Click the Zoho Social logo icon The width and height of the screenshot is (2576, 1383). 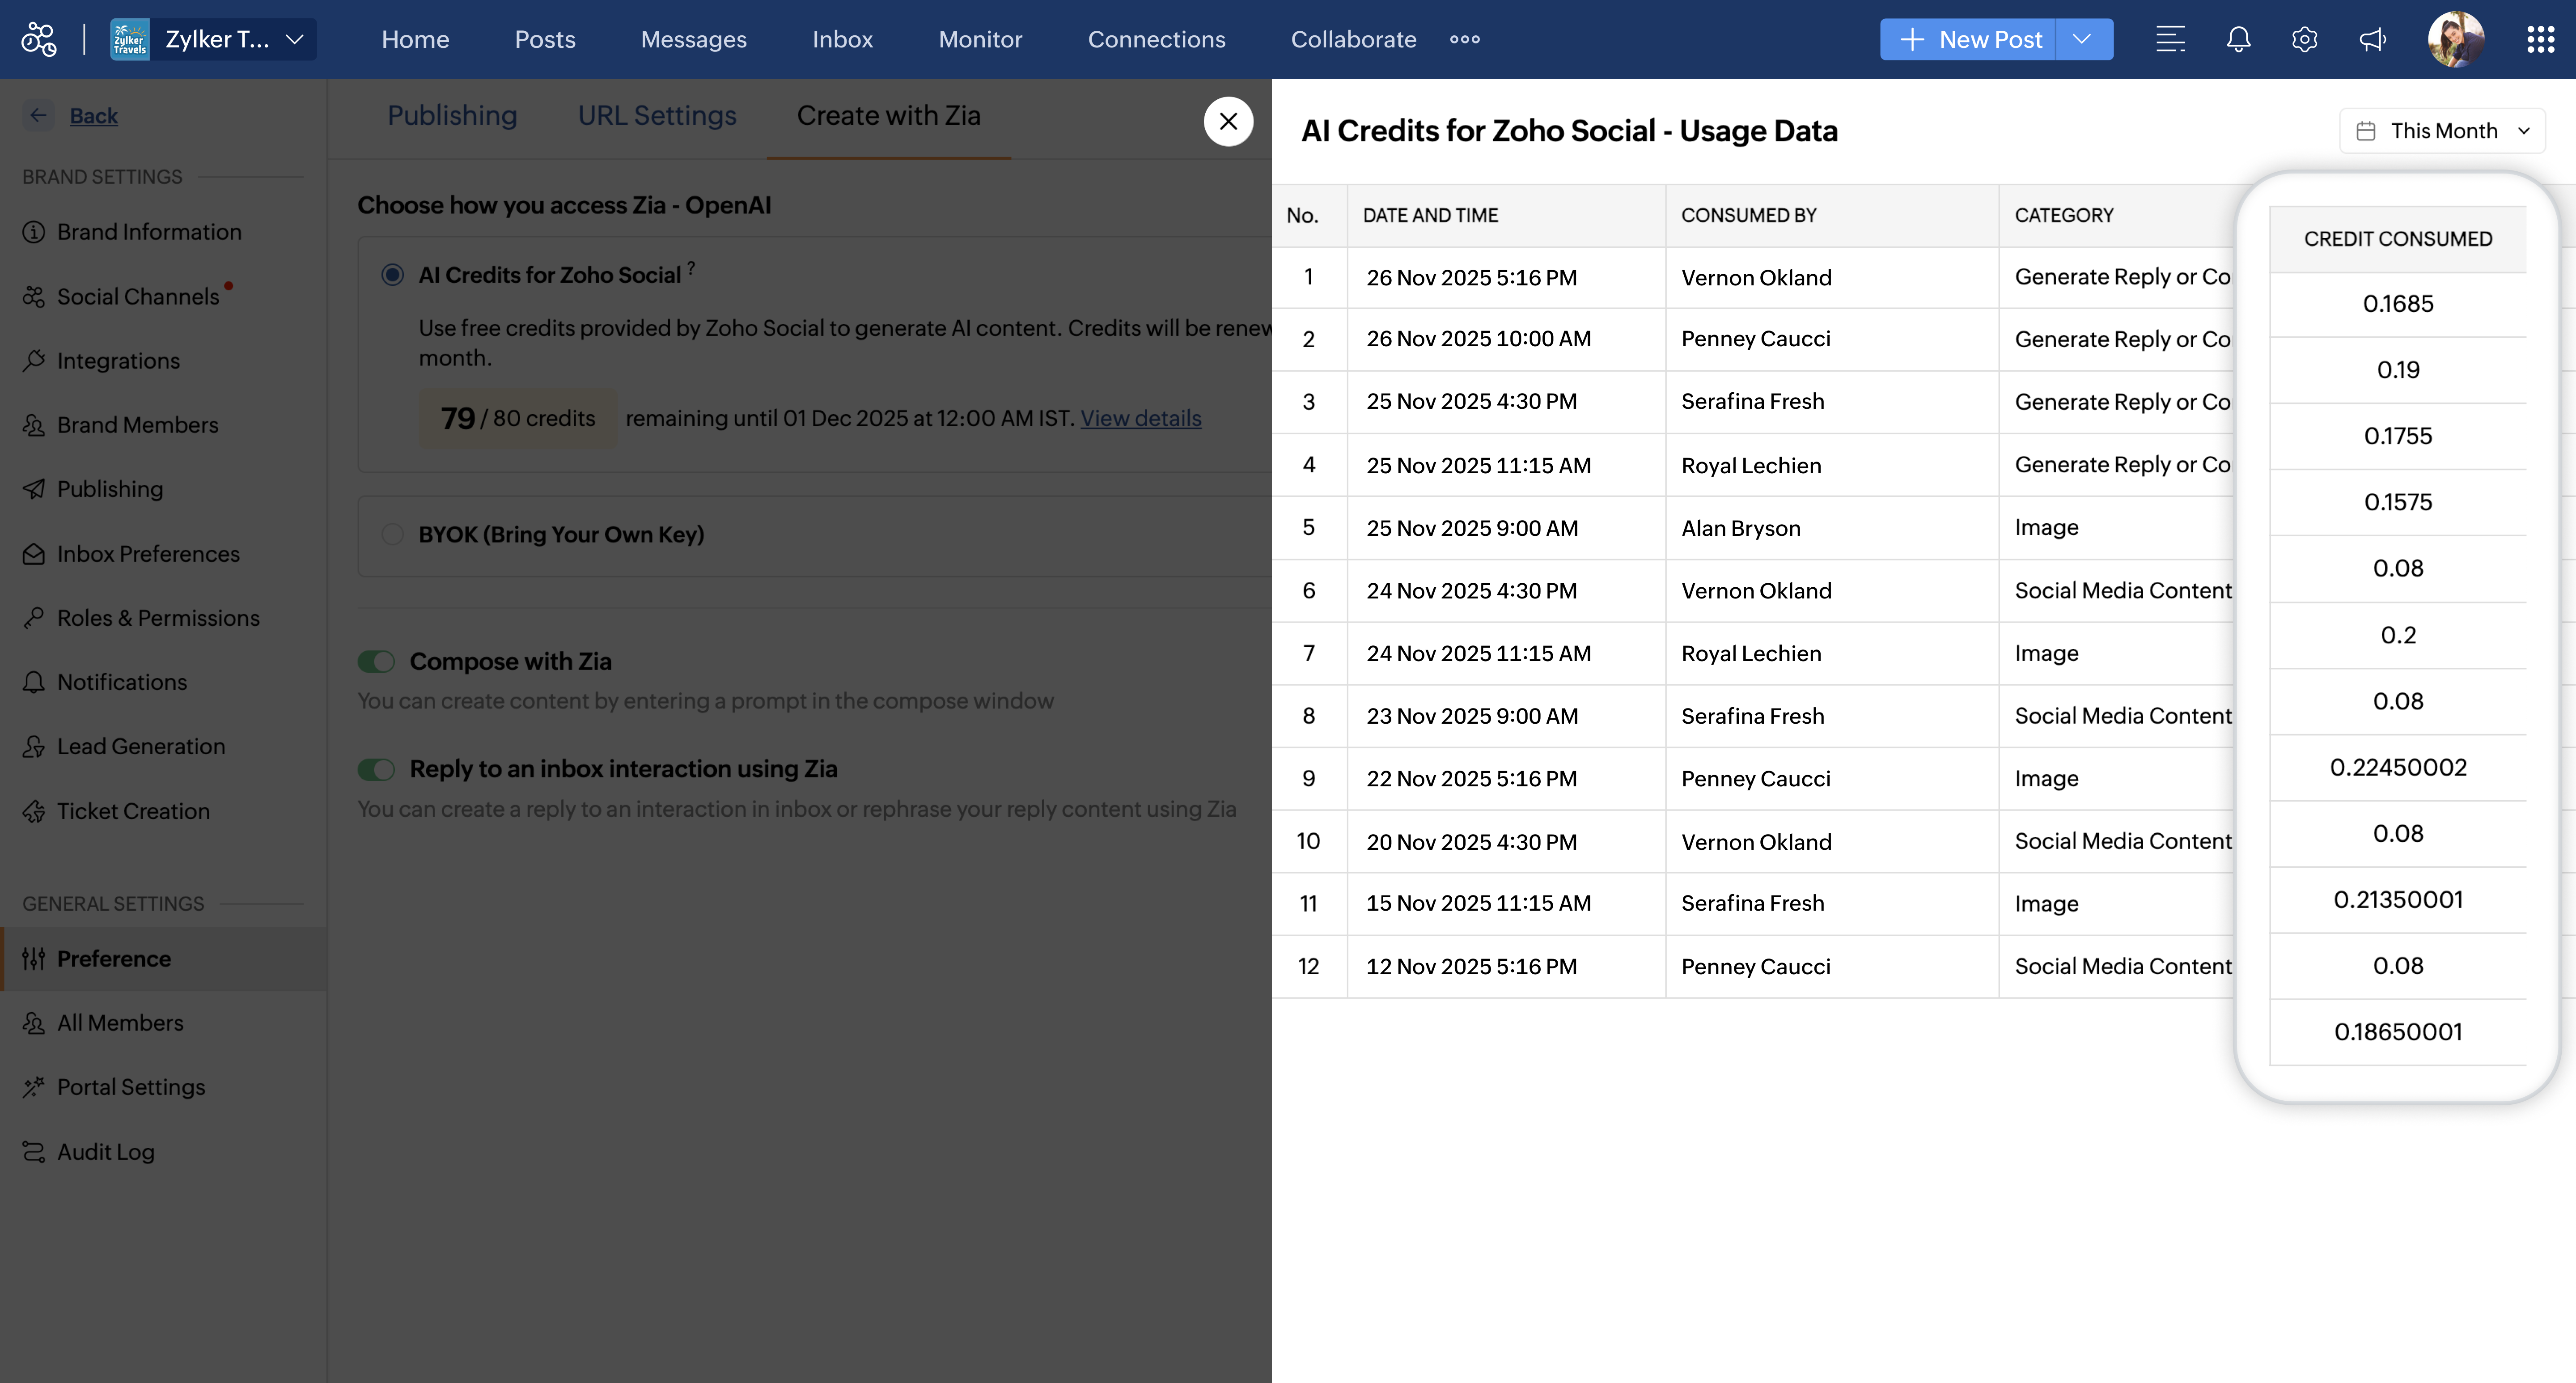[x=39, y=39]
